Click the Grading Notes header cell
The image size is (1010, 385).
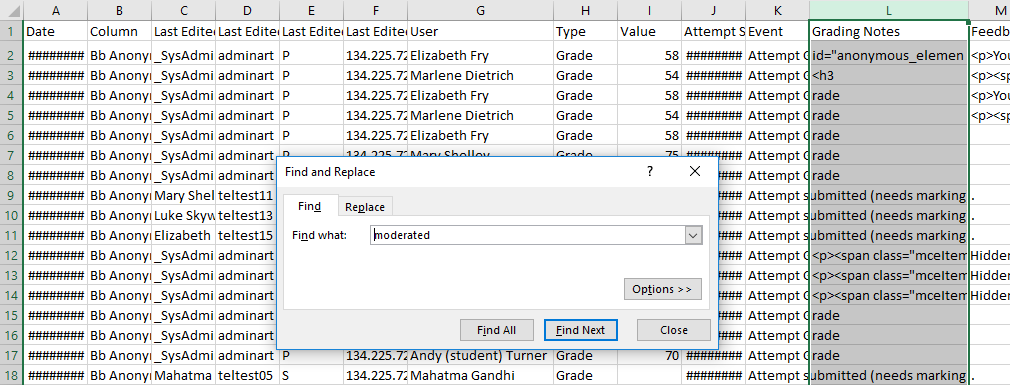point(888,32)
